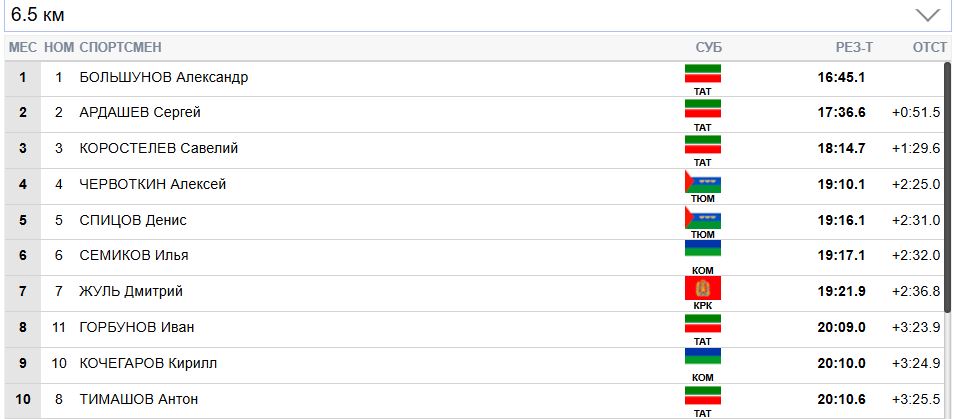Click the СУБ column header

coord(708,47)
